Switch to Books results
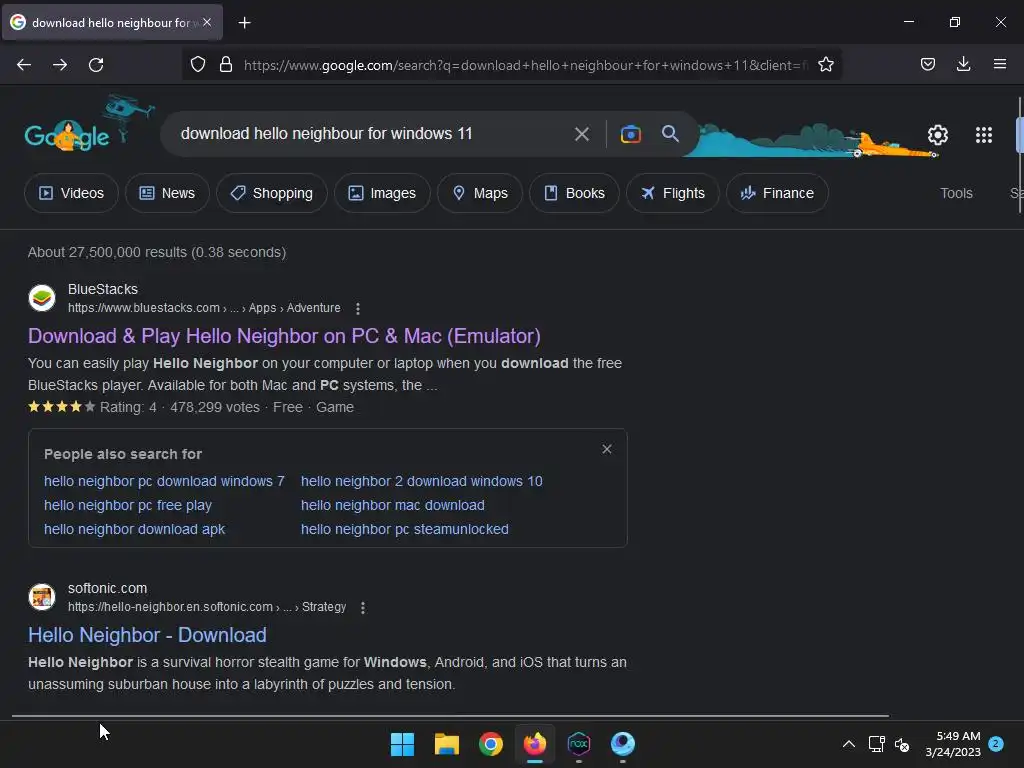Viewport: 1024px width, 768px height. click(574, 193)
